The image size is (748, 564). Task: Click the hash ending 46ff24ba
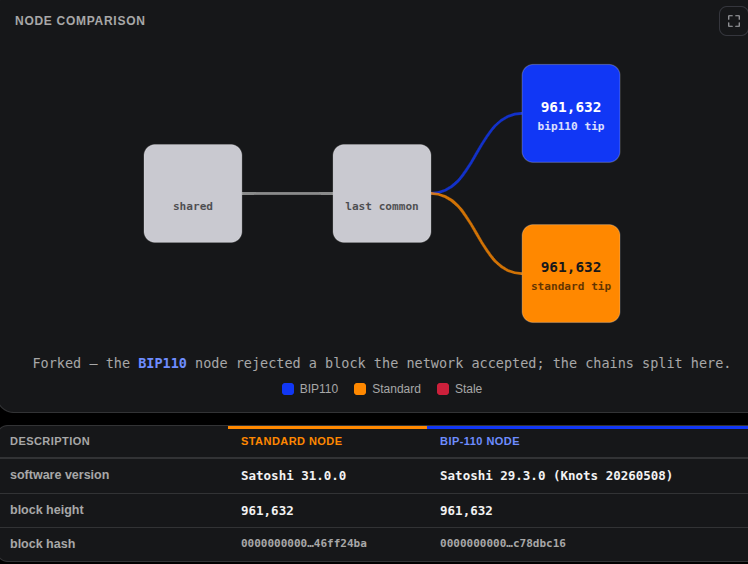[304, 543]
